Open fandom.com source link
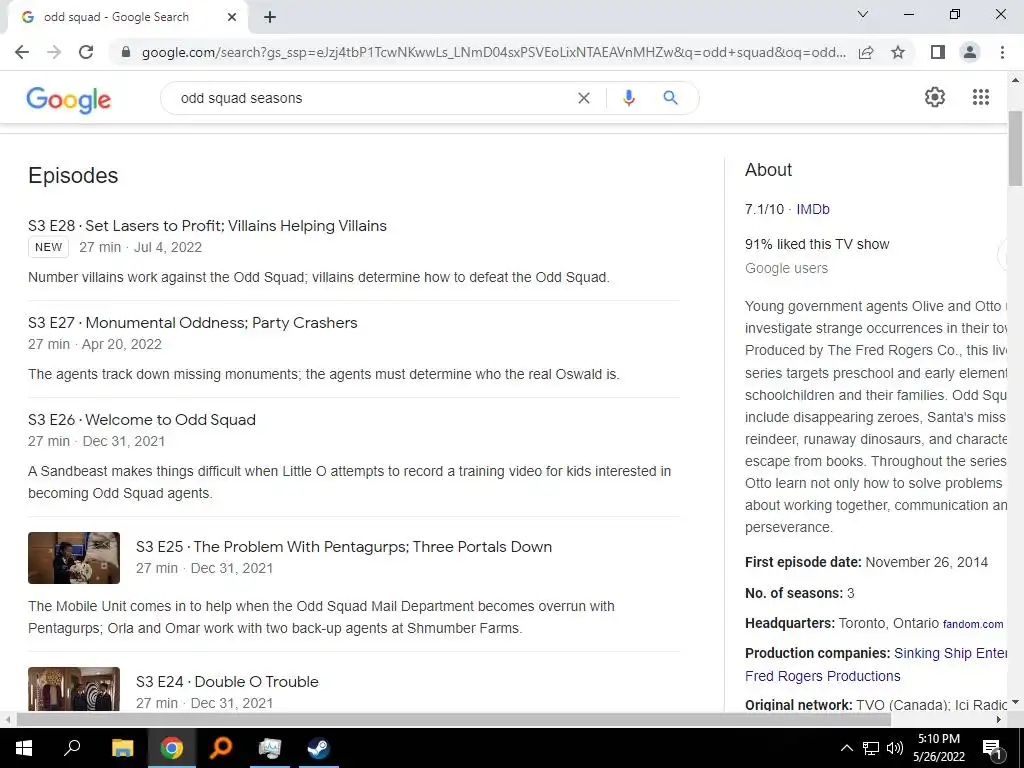The image size is (1024, 768). pyautogui.click(x=972, y=624)
